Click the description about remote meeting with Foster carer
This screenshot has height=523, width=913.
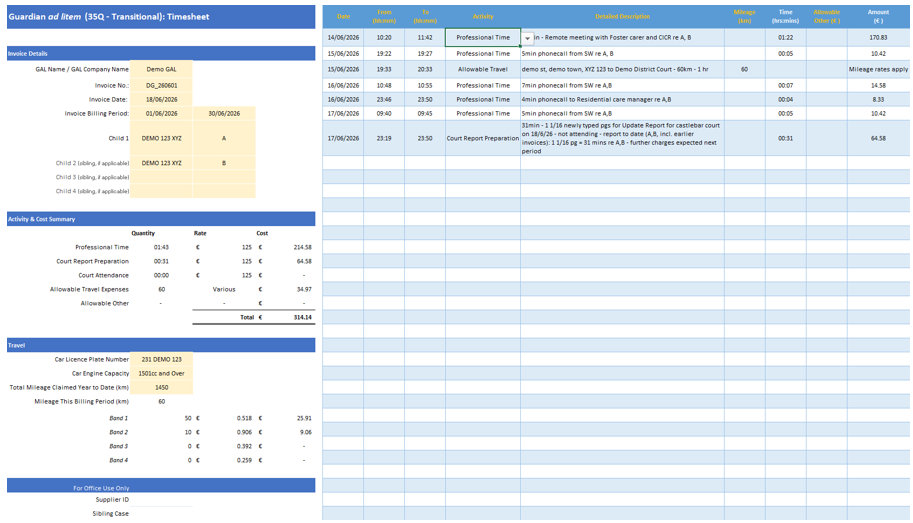(622, 37)
